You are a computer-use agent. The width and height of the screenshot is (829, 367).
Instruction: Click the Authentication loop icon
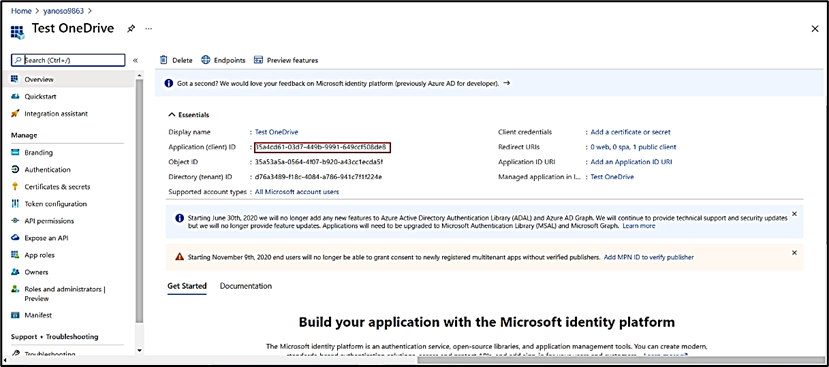tap(15, 169)
